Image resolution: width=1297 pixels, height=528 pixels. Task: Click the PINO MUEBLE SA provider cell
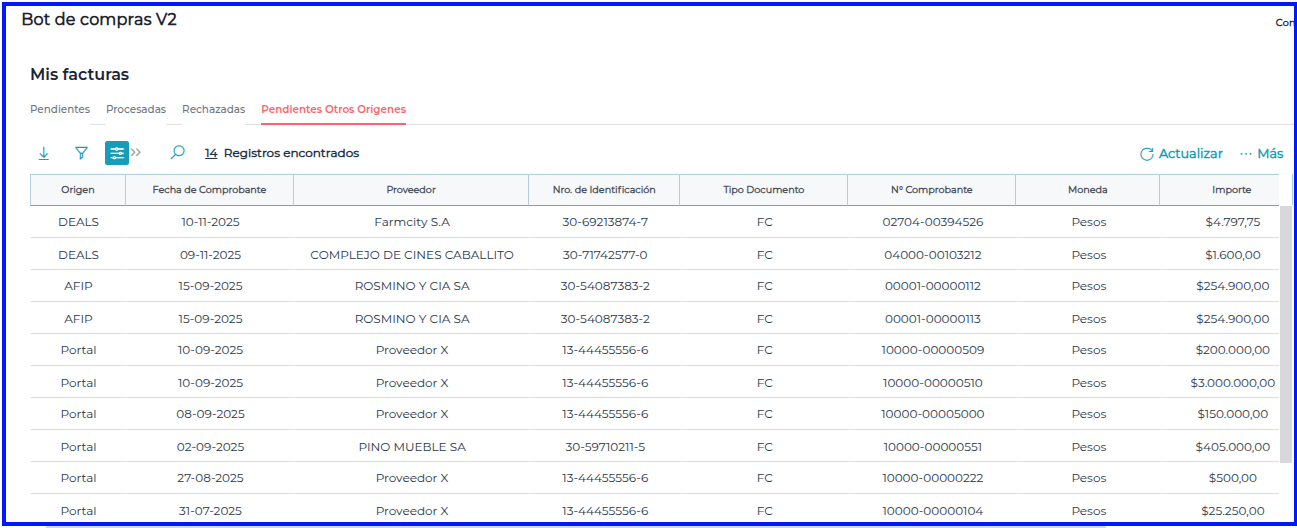click(x=412, y=447)
